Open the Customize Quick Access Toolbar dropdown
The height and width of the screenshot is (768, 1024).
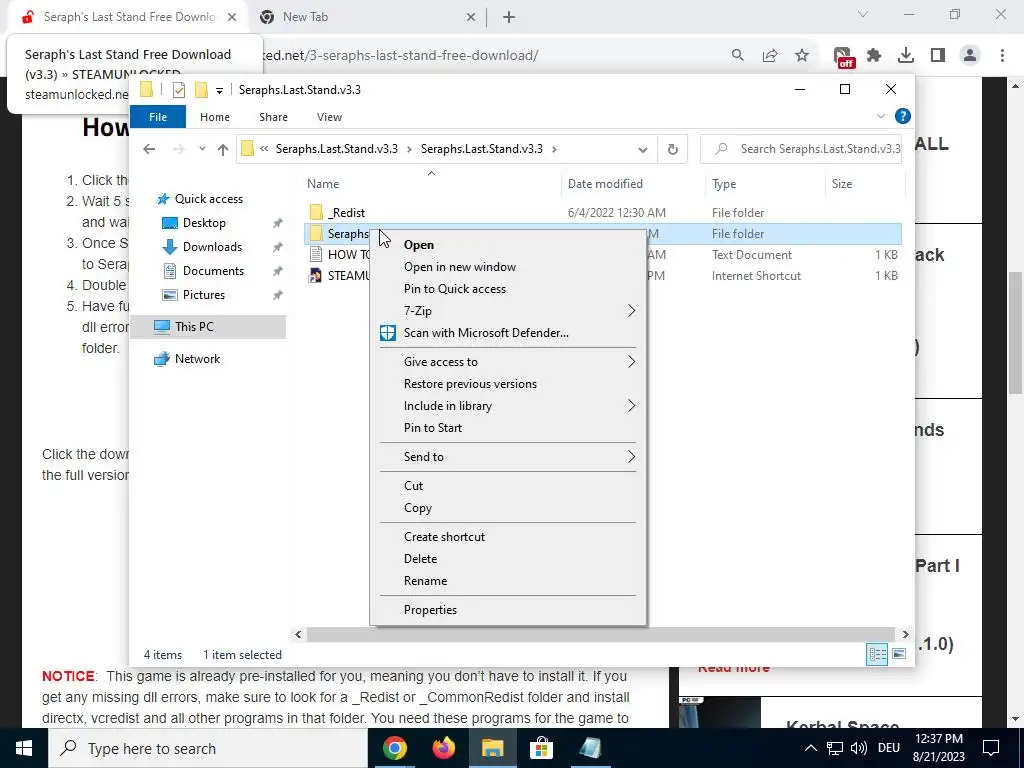pos(219,91)
